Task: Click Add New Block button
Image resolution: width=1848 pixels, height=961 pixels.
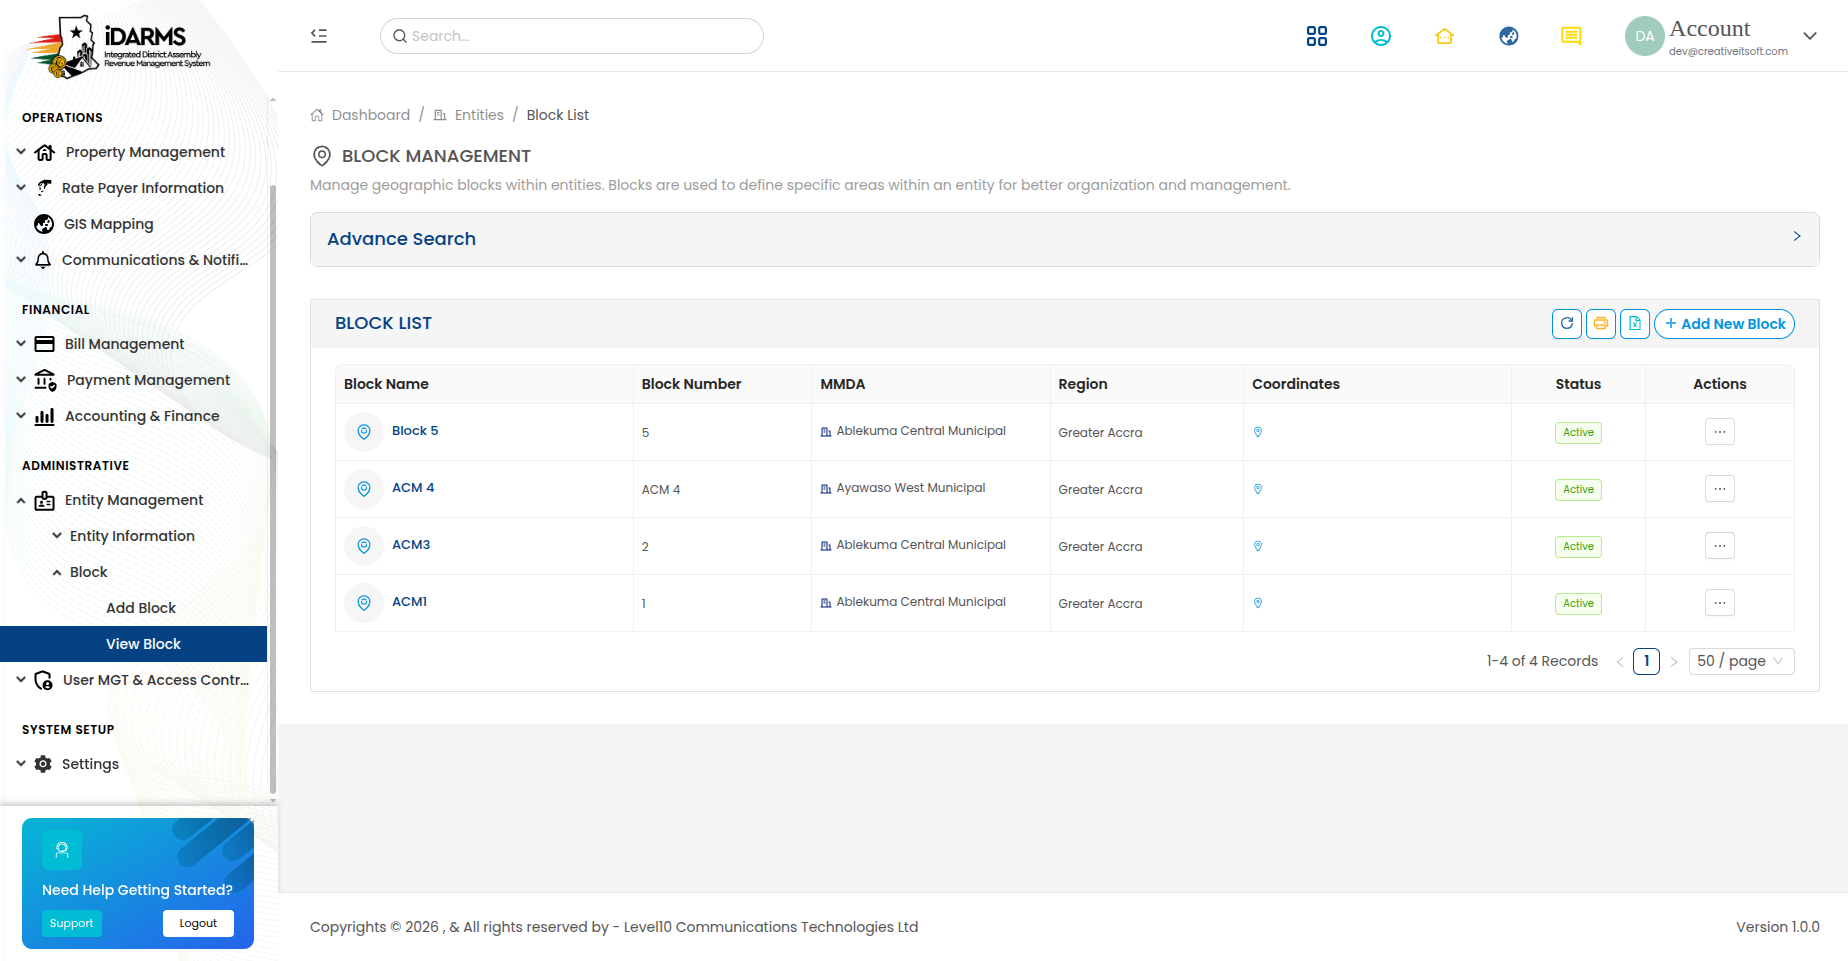Action: (x=1725, y=324)
